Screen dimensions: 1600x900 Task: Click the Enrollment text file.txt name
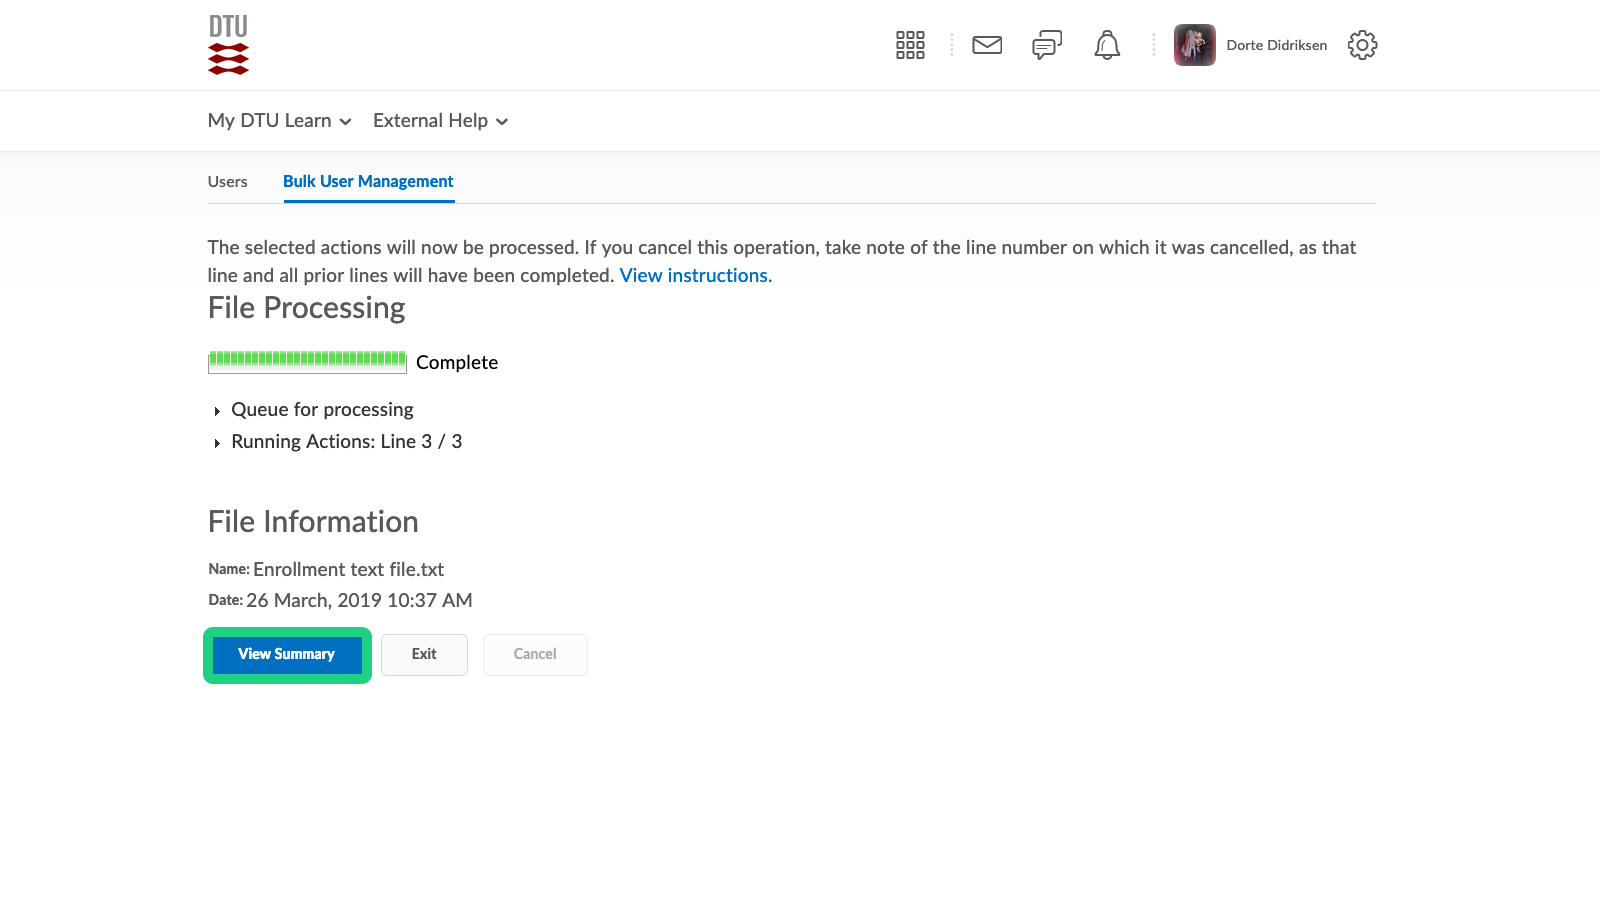click(x=348, y=570)
